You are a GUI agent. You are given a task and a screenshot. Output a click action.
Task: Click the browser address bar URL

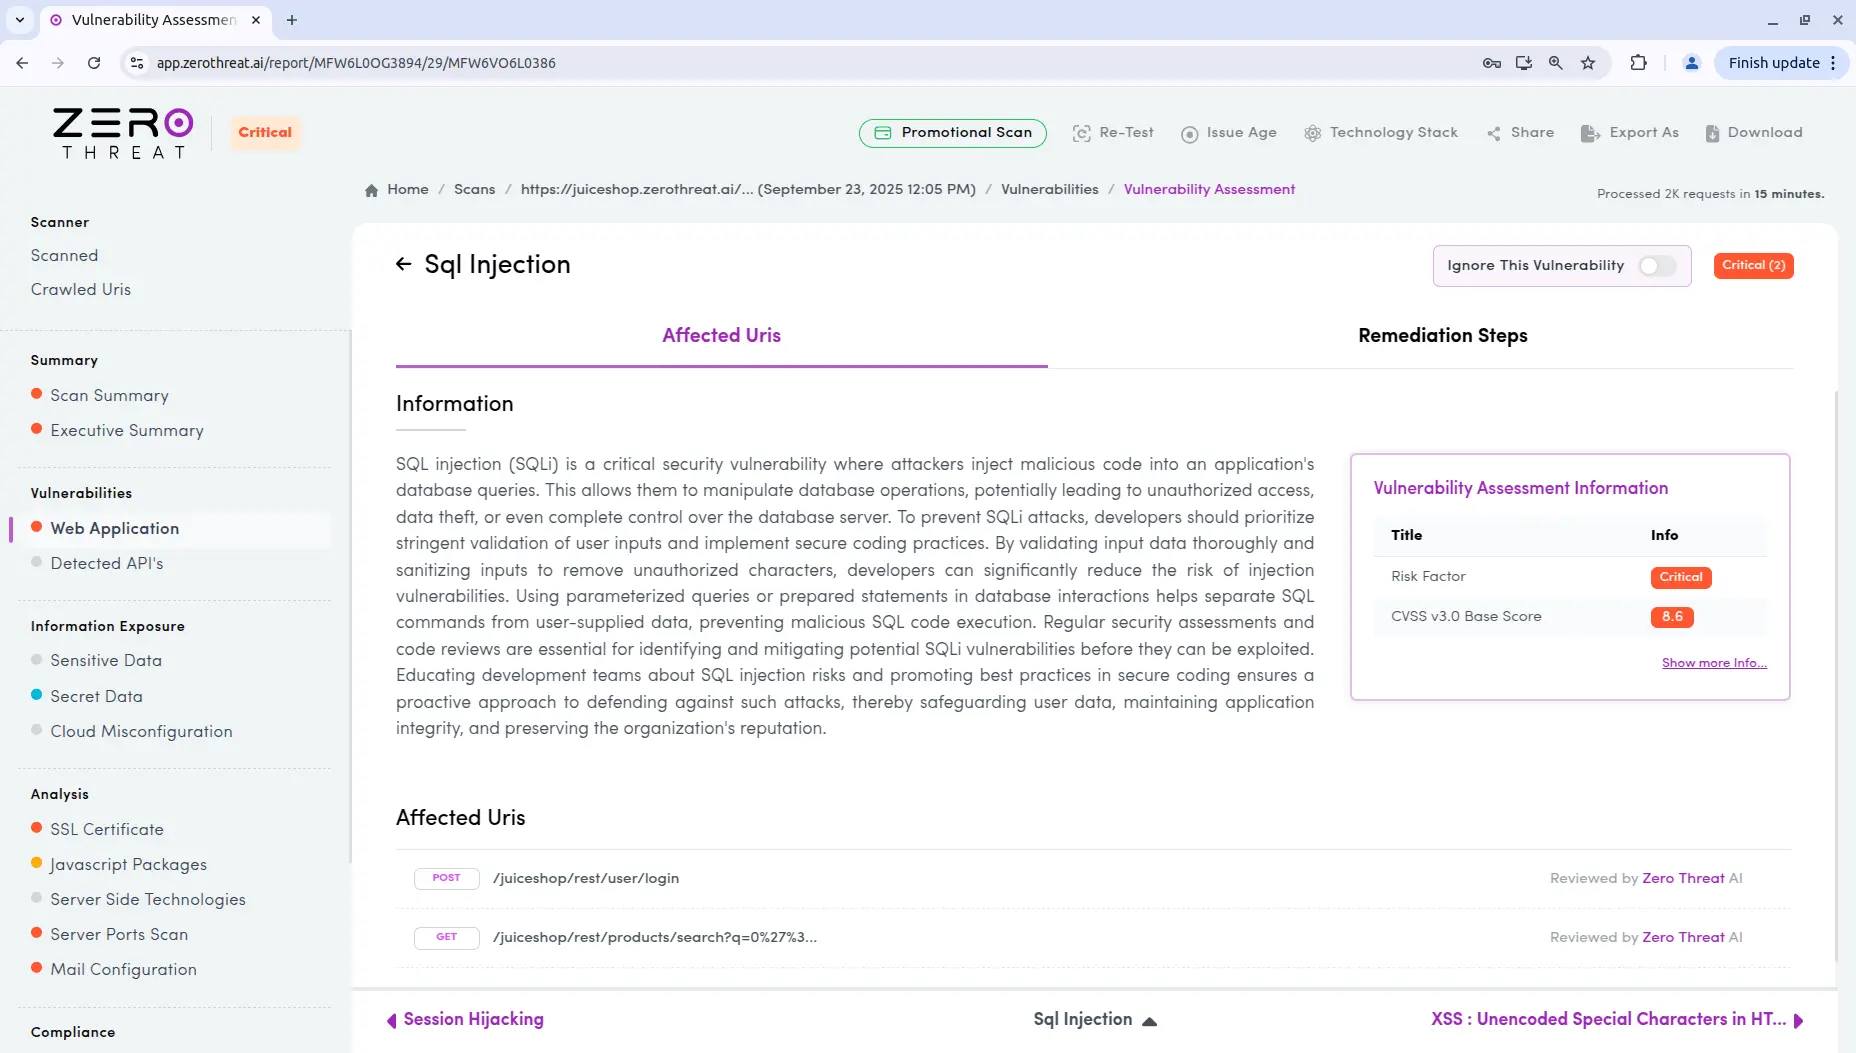click(x=356, y=63)
